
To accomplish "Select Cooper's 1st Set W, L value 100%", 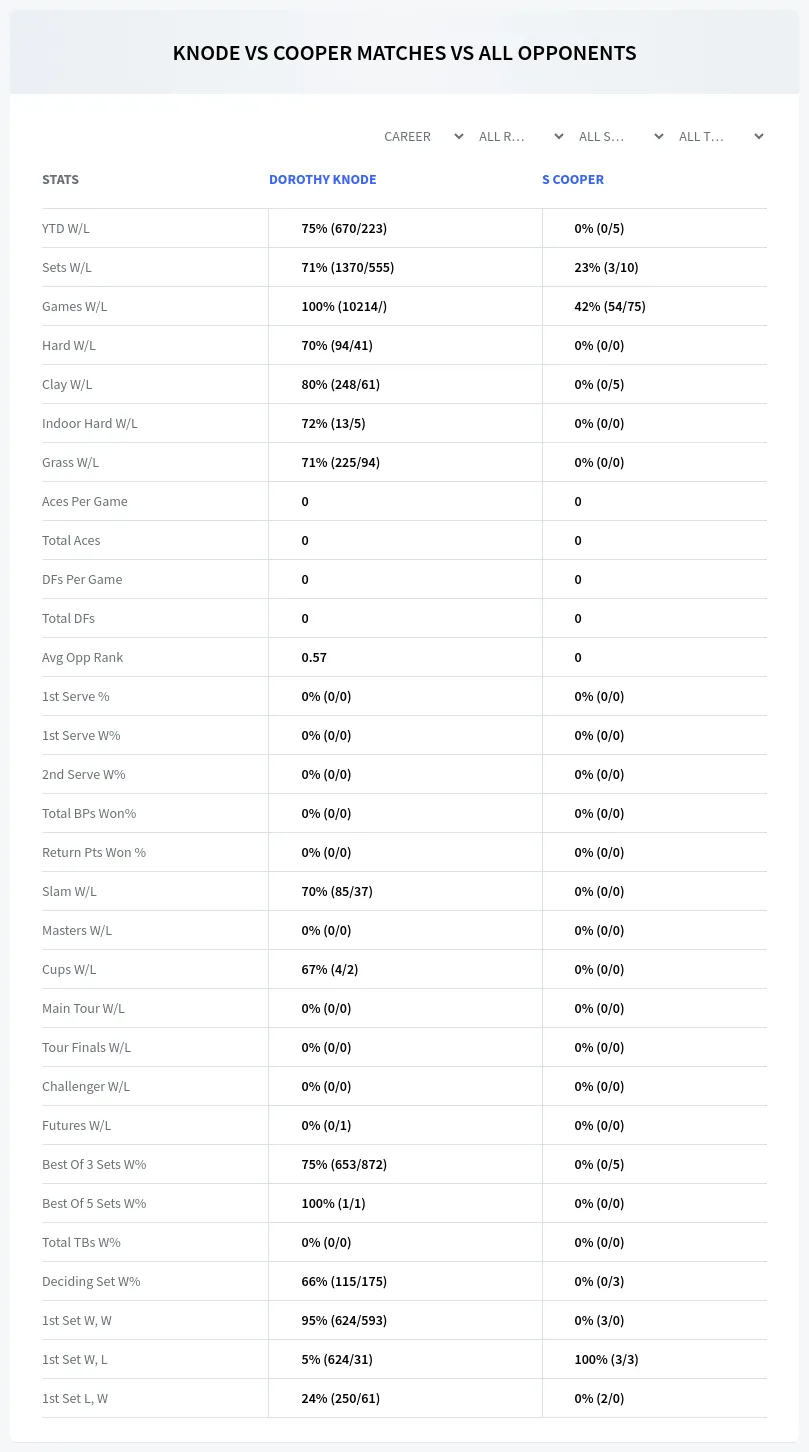I will click(606, 1360).
